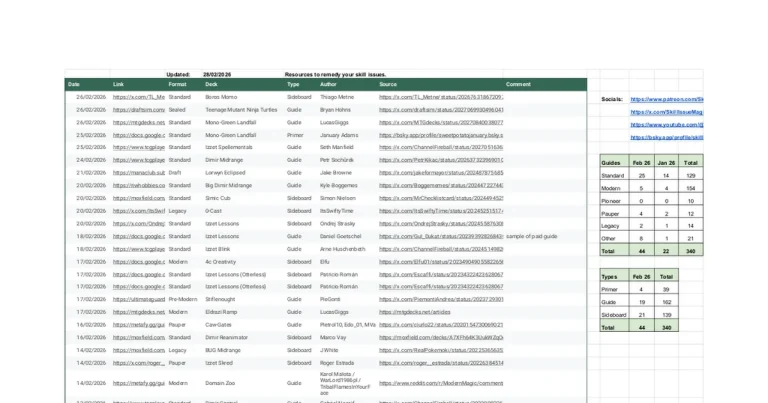Image resolution: width=768 pixels, height=403 pixels.
Task: Open the manaclub link for Lorwyn Eclipsed
Action: [x=139, y=173]
